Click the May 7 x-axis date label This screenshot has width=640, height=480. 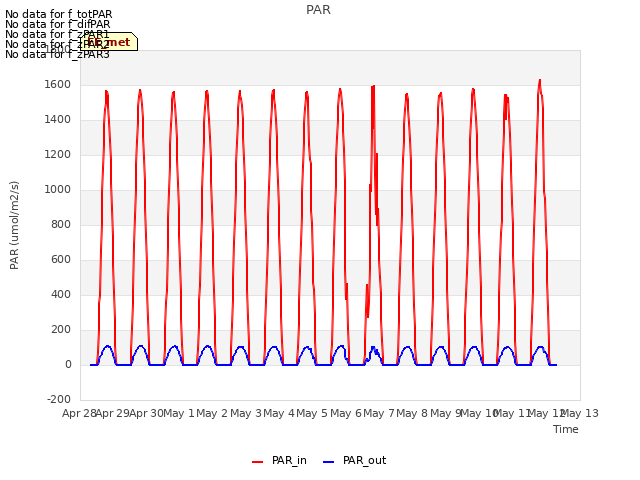point(379,413)
